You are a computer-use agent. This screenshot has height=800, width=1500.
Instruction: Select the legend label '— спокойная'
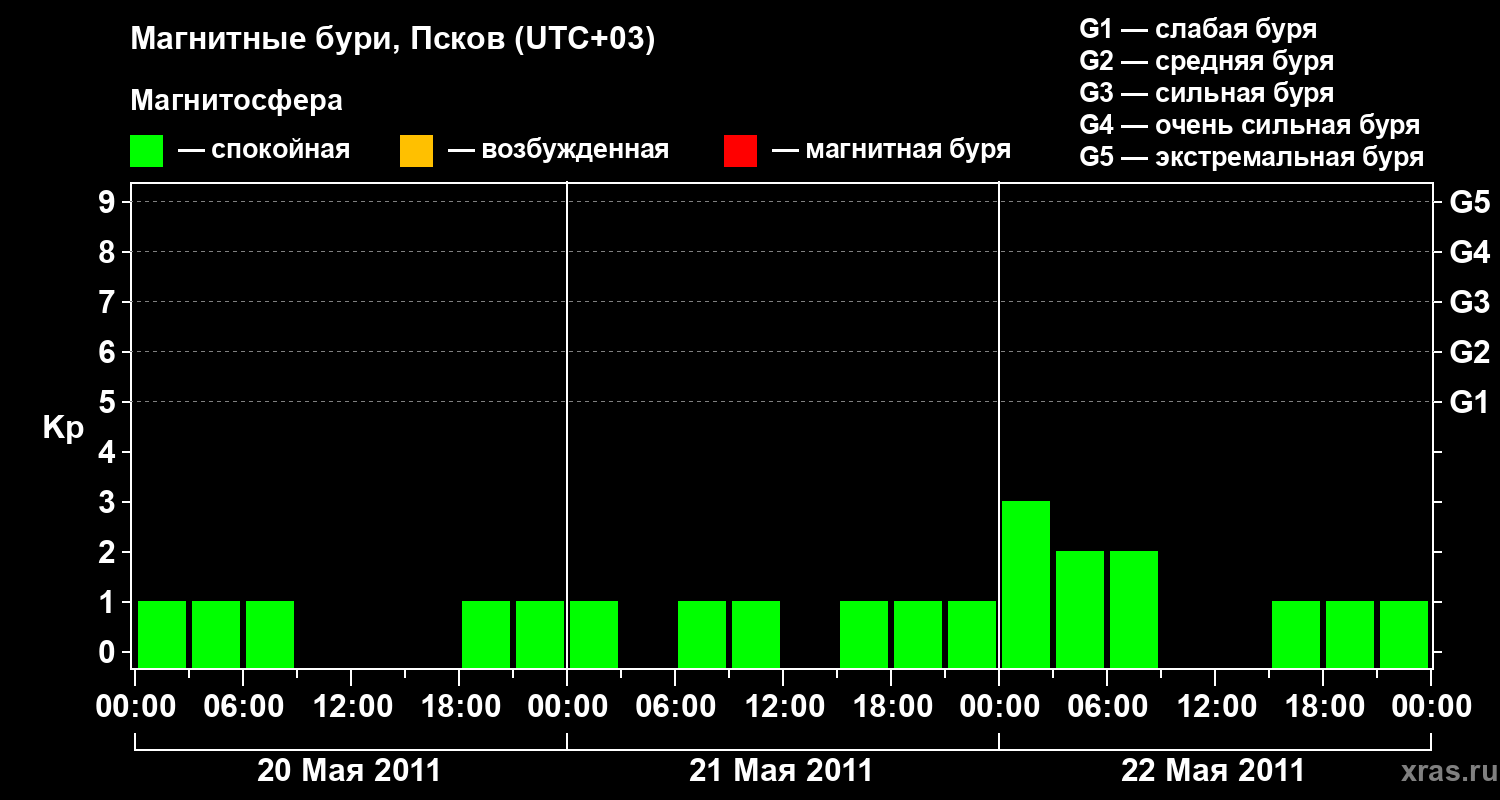[x=264, y=150]
